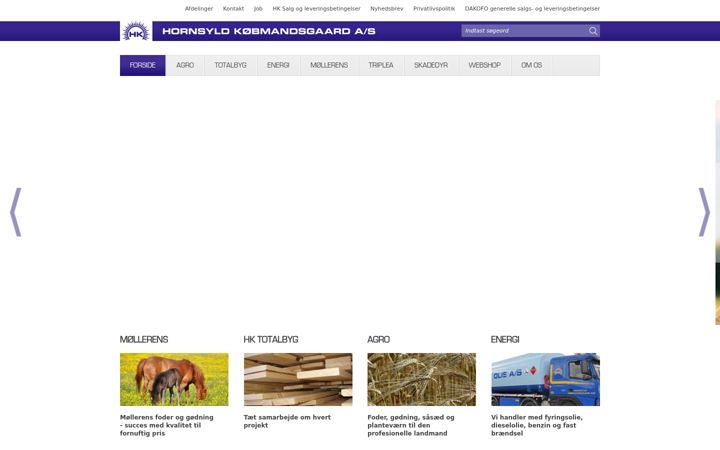The height and width of the screenshot is (450, 720).
Task: Go to next slide with right arrow
Action: (x=704, y=212)
